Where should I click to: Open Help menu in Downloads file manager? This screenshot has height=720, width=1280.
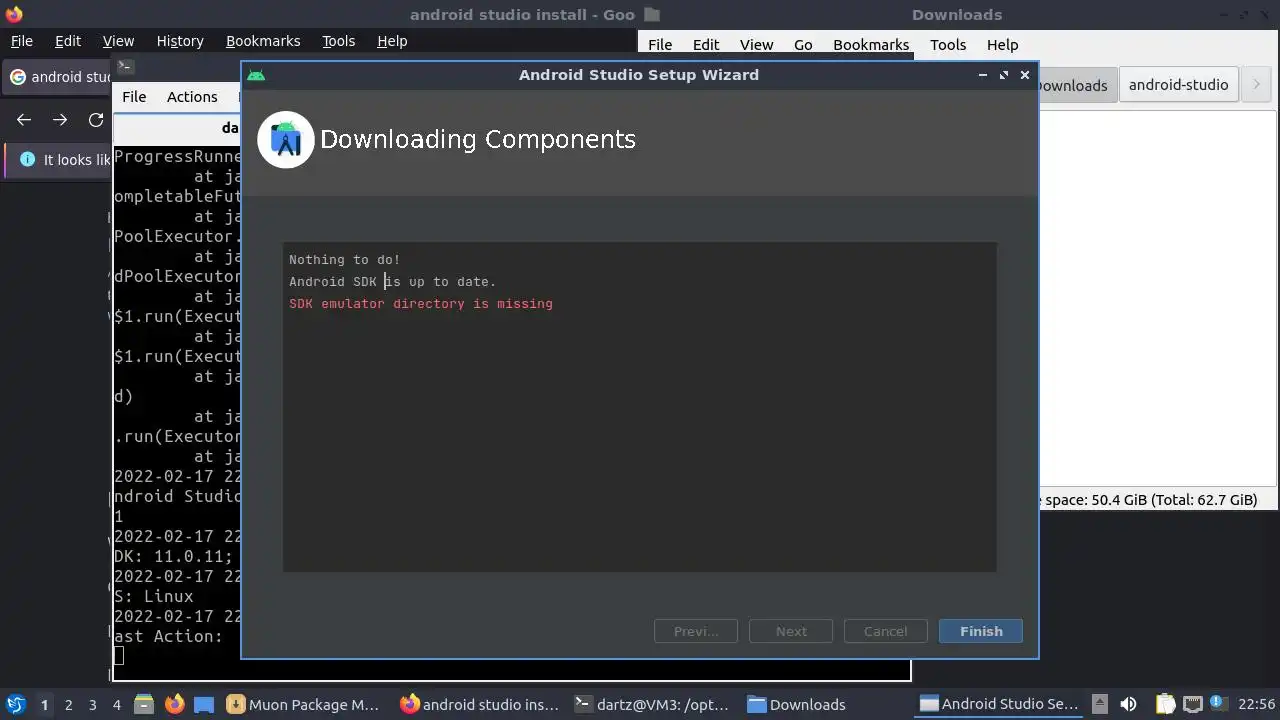tap(1002, 44)
